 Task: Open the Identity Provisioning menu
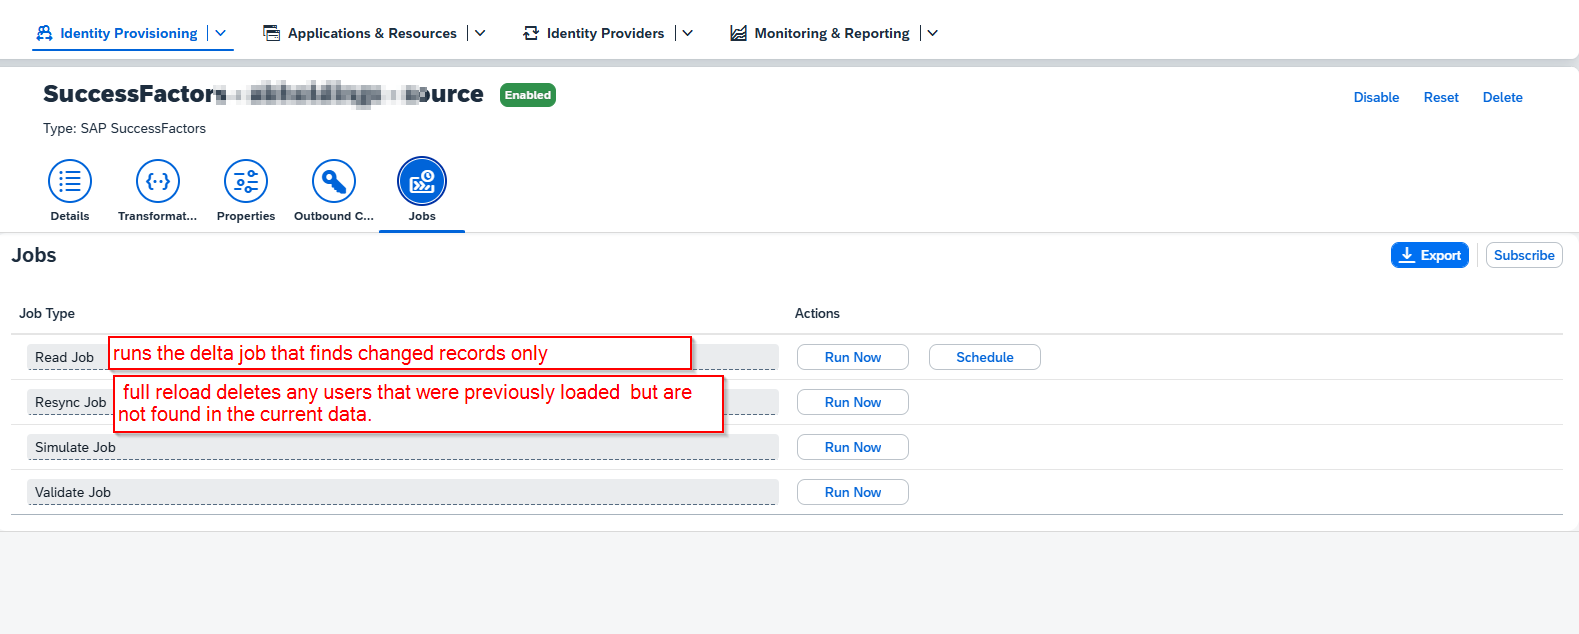129,33
